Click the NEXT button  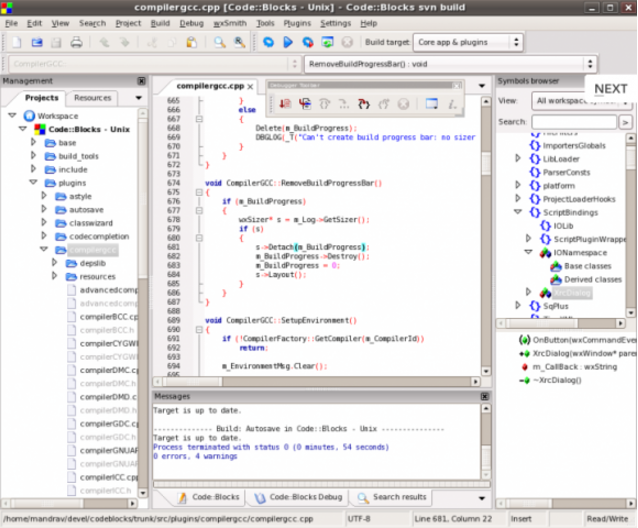pyautogui.click(x=610, y=88)
